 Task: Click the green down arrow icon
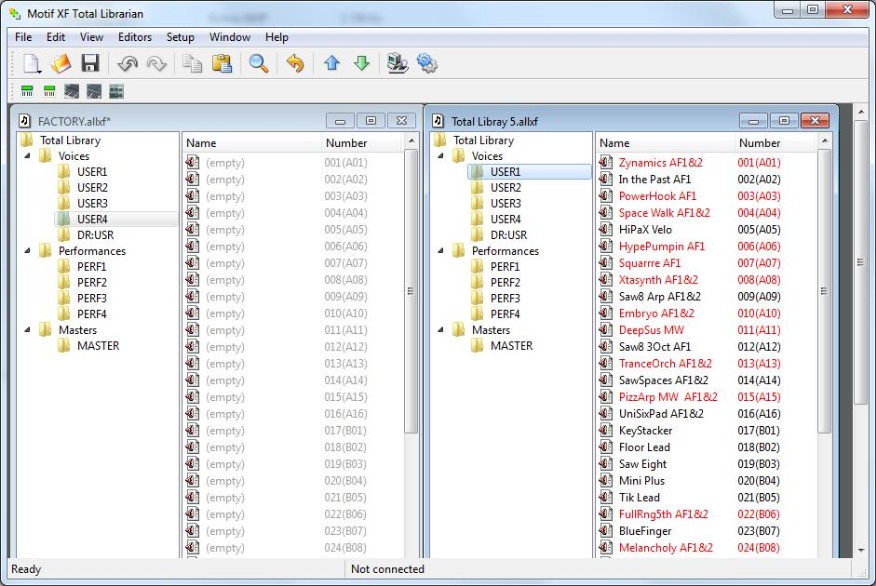point(361,63)
